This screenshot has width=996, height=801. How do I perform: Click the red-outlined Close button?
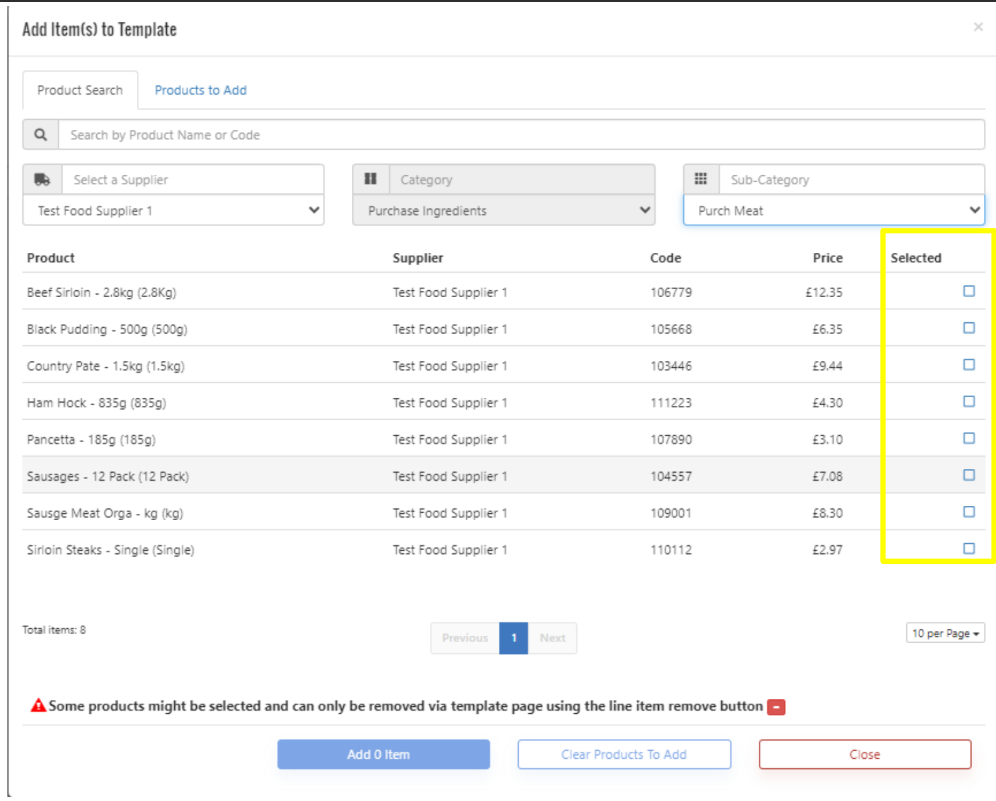point(864,755)
